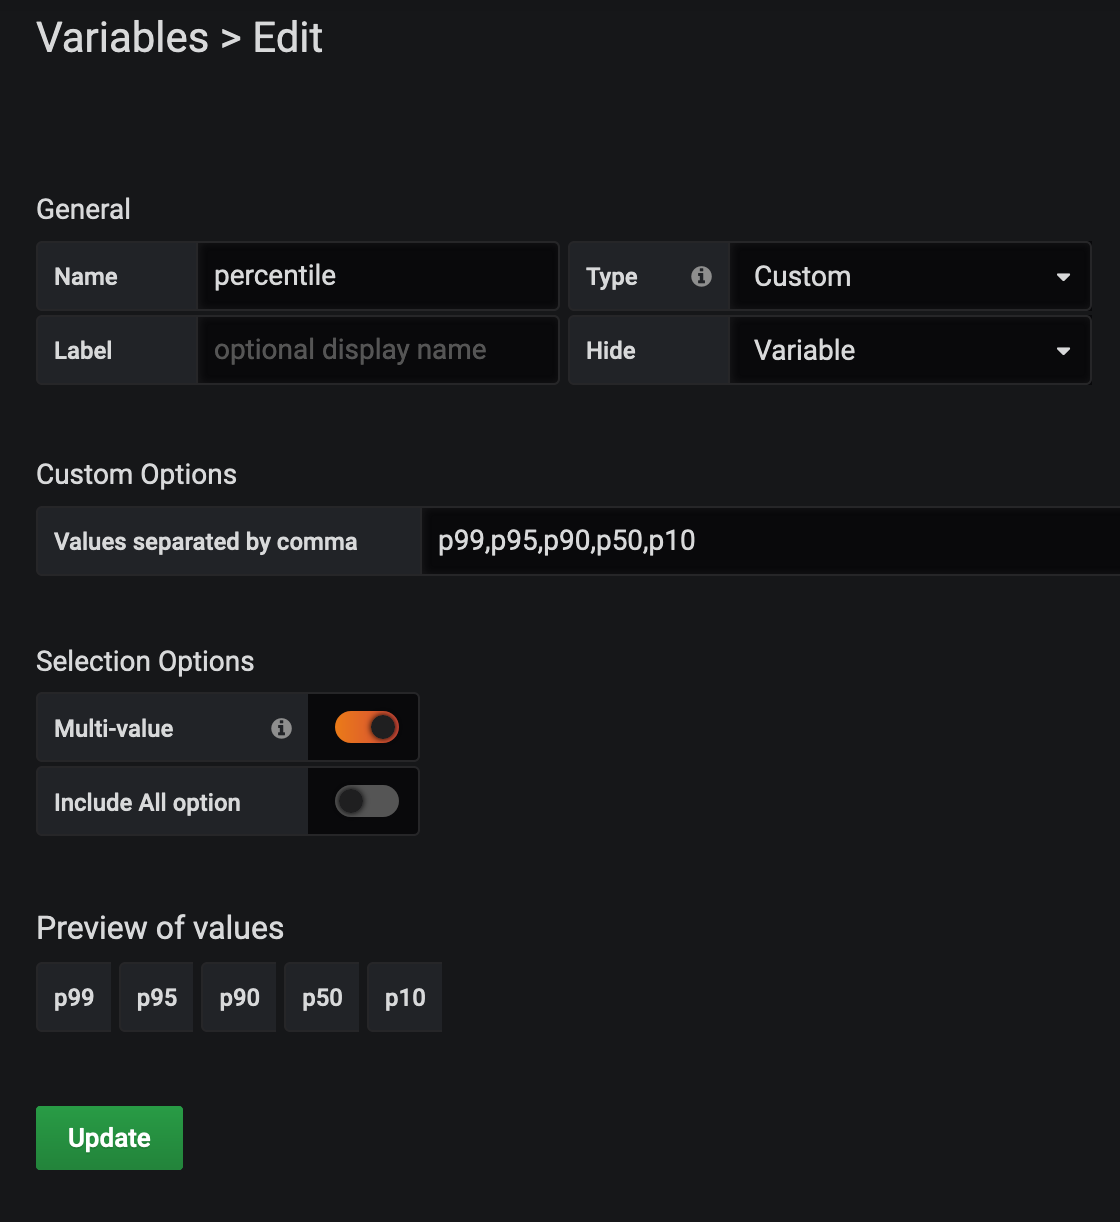Click the Multi-value info icon
The image size is (1120, 1222).
283,727
